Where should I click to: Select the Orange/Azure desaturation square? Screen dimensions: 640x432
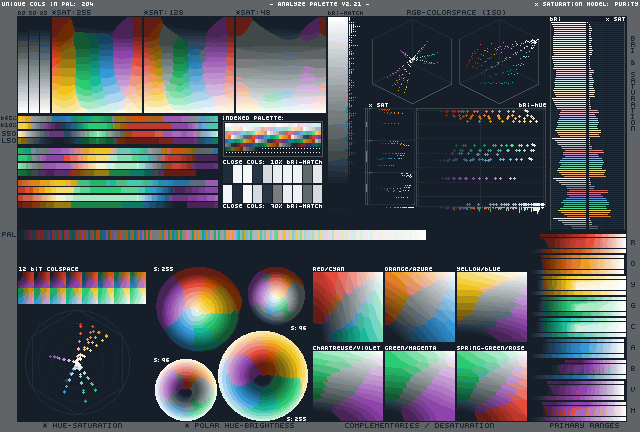[x=419, y=307]
